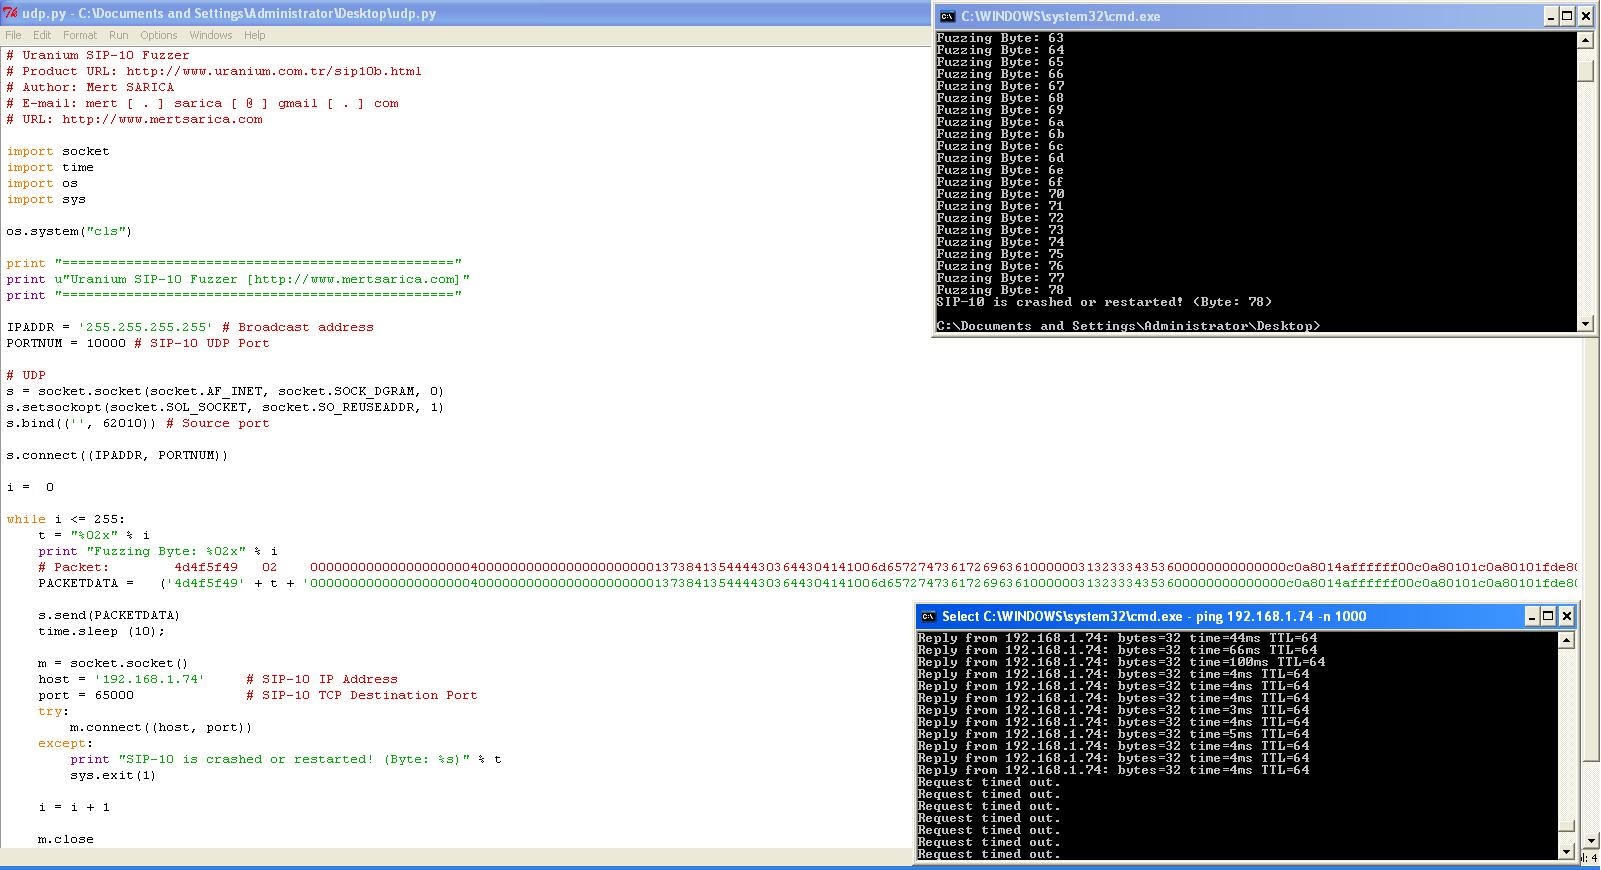Click the 'import socket' line
1601x870 pixels.
57,151
